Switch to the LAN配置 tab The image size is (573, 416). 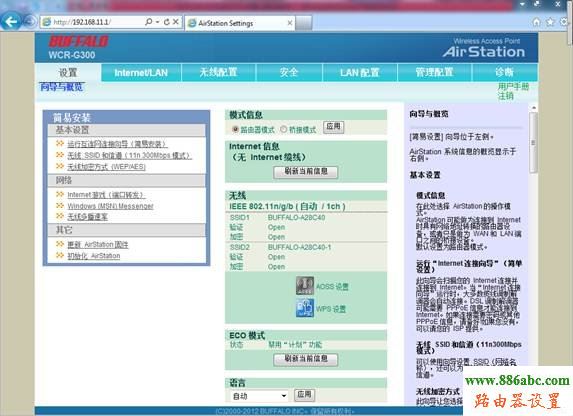(360, 72)
